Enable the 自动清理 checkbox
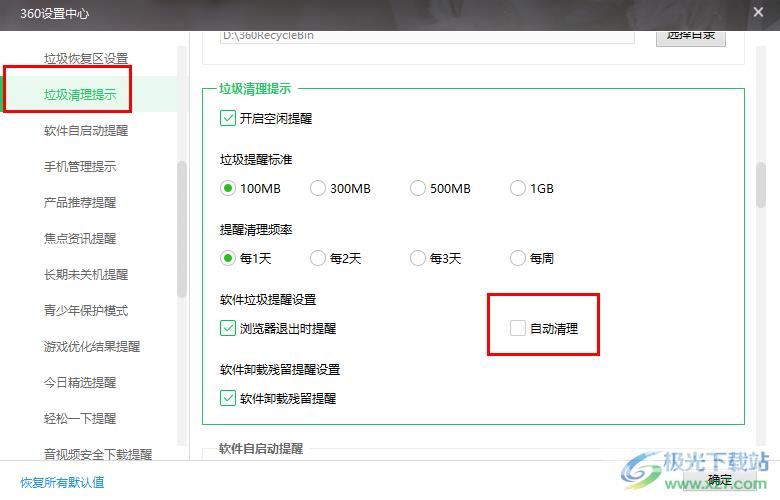The image size is (780, 500). tap(518, 328)
